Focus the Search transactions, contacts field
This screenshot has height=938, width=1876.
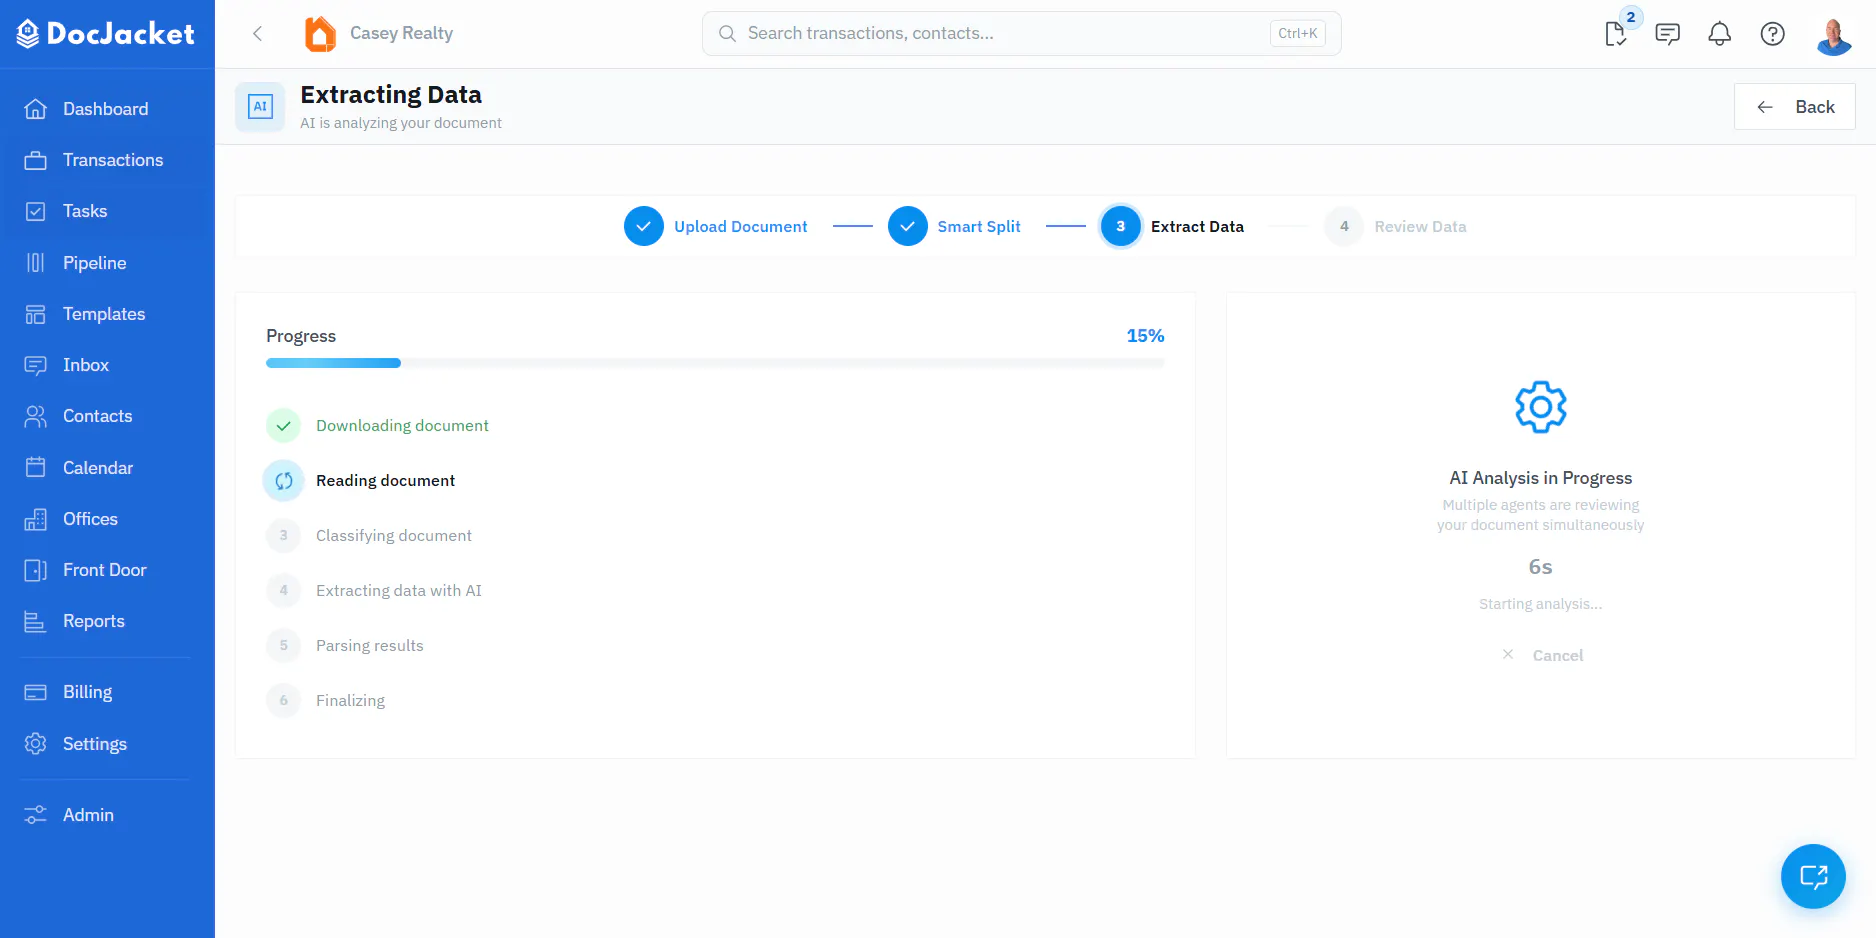[1021, 33]
